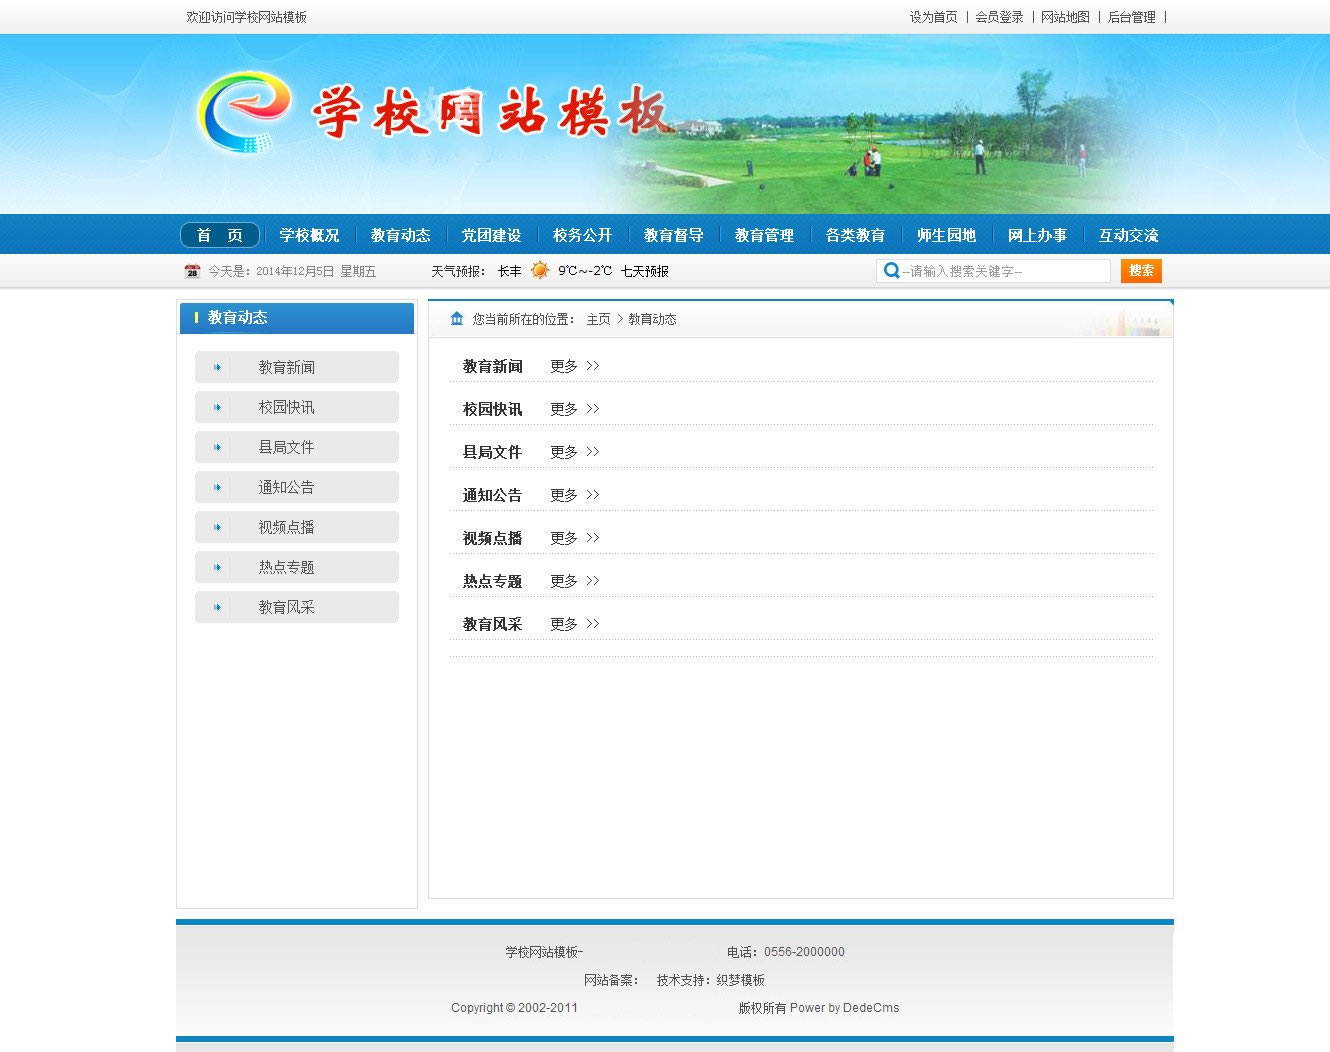The width and height of the screenshot is (1330, 1052).
Task: Click 织梦模板 tech support link in footer
Action: [x=740, y=980]
